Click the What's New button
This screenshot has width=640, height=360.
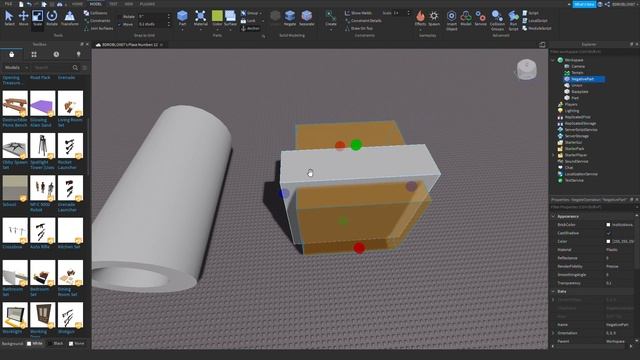coord(584,4)
